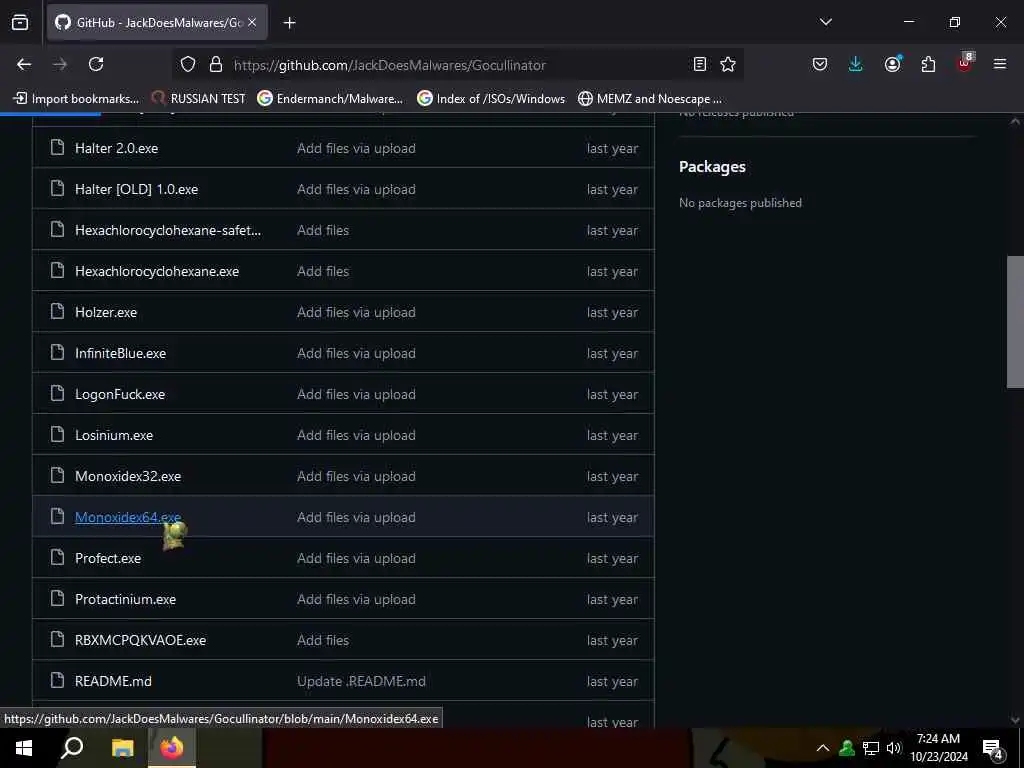Open the uBlock Origin extension icon
The width and height of the screenshot is (1024, 768).
point(965,63)
